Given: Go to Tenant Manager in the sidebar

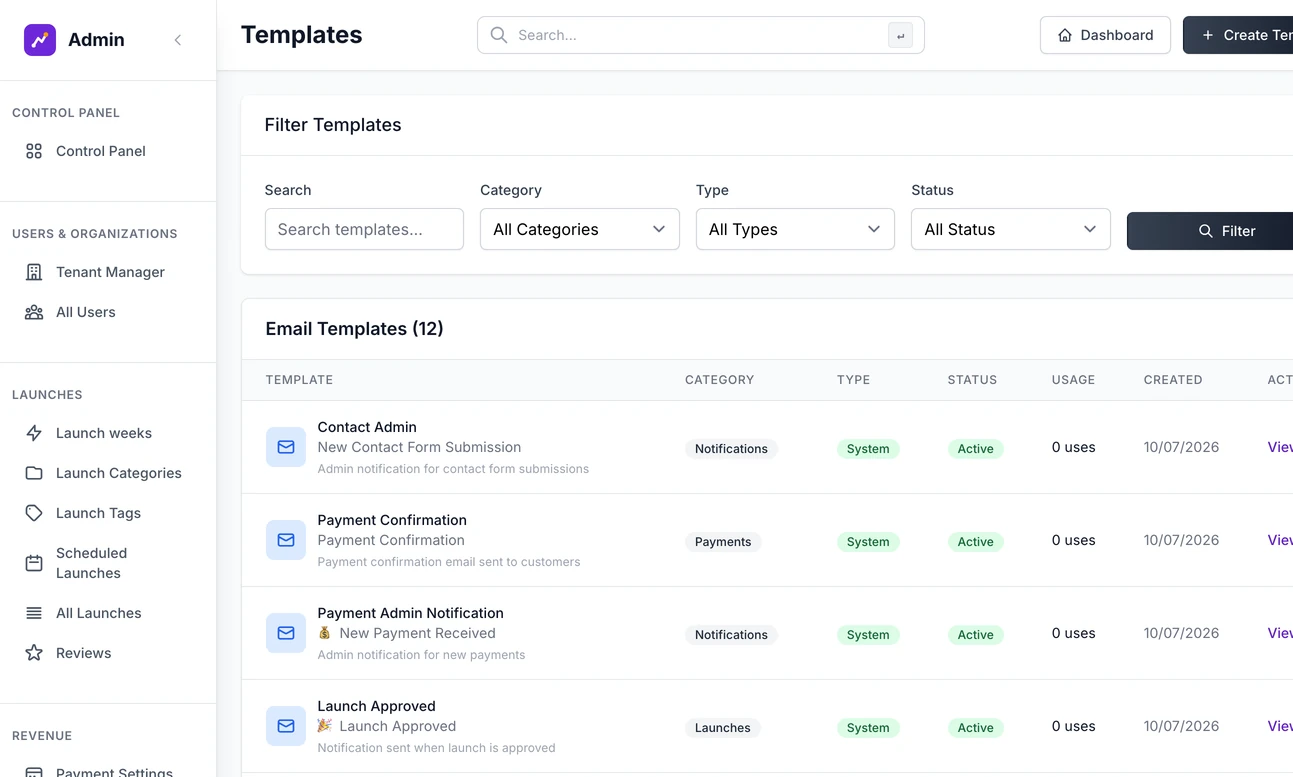Looking at the screenshot, I should (x=108, y=272).
